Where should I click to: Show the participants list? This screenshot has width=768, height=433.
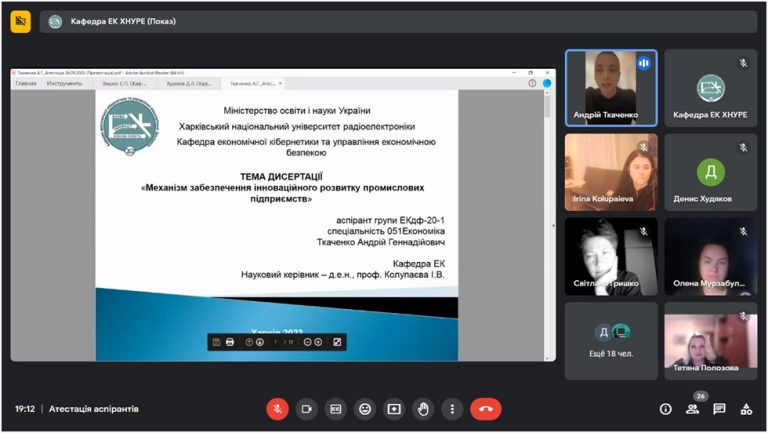(693, 409)
